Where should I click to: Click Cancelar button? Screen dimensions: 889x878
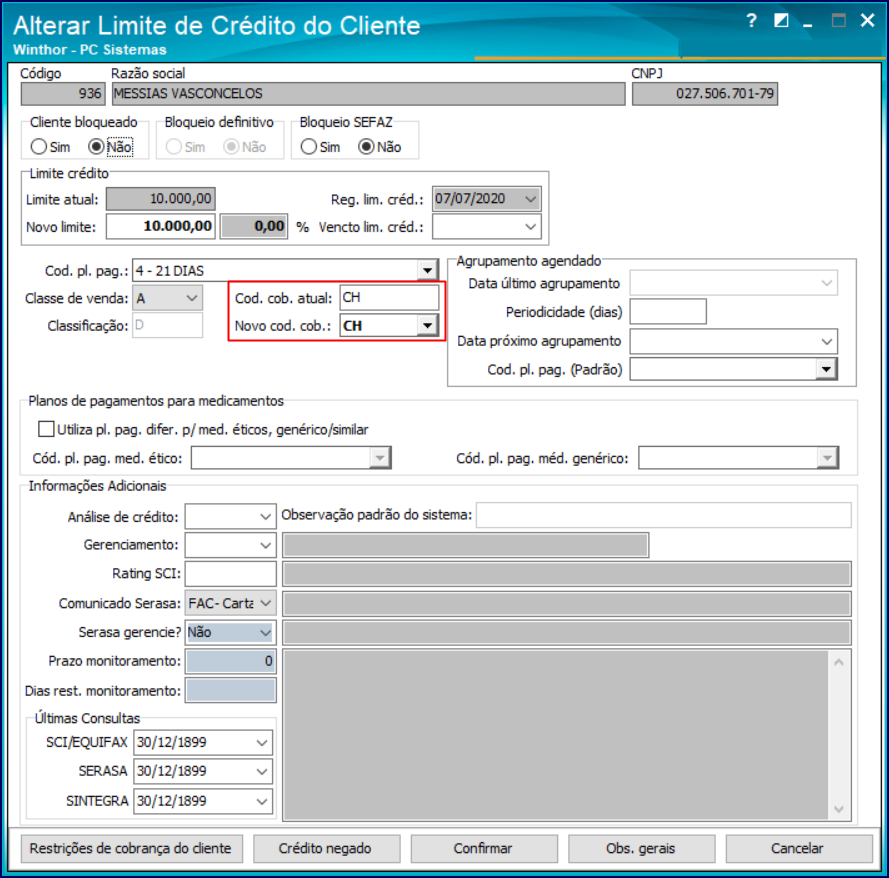[x=798, y=848]
